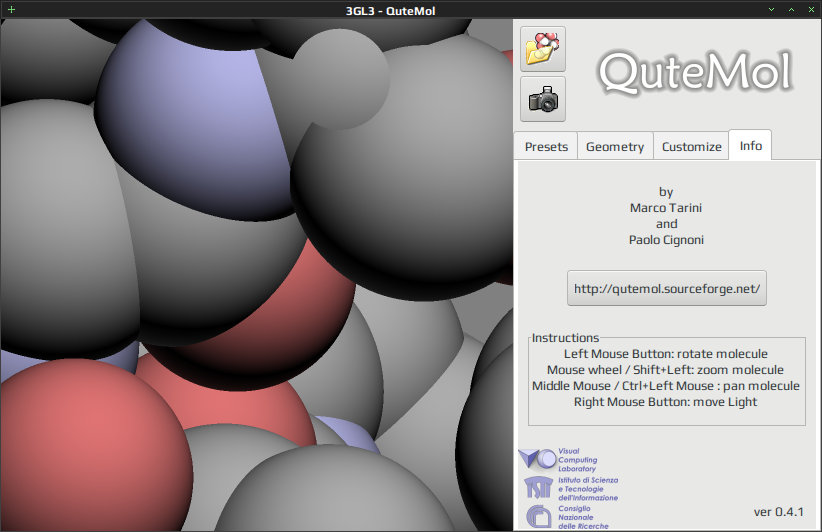Switch to the Geometry tab
Viewport: 822px width, 532px height.
tap(615, 146)
